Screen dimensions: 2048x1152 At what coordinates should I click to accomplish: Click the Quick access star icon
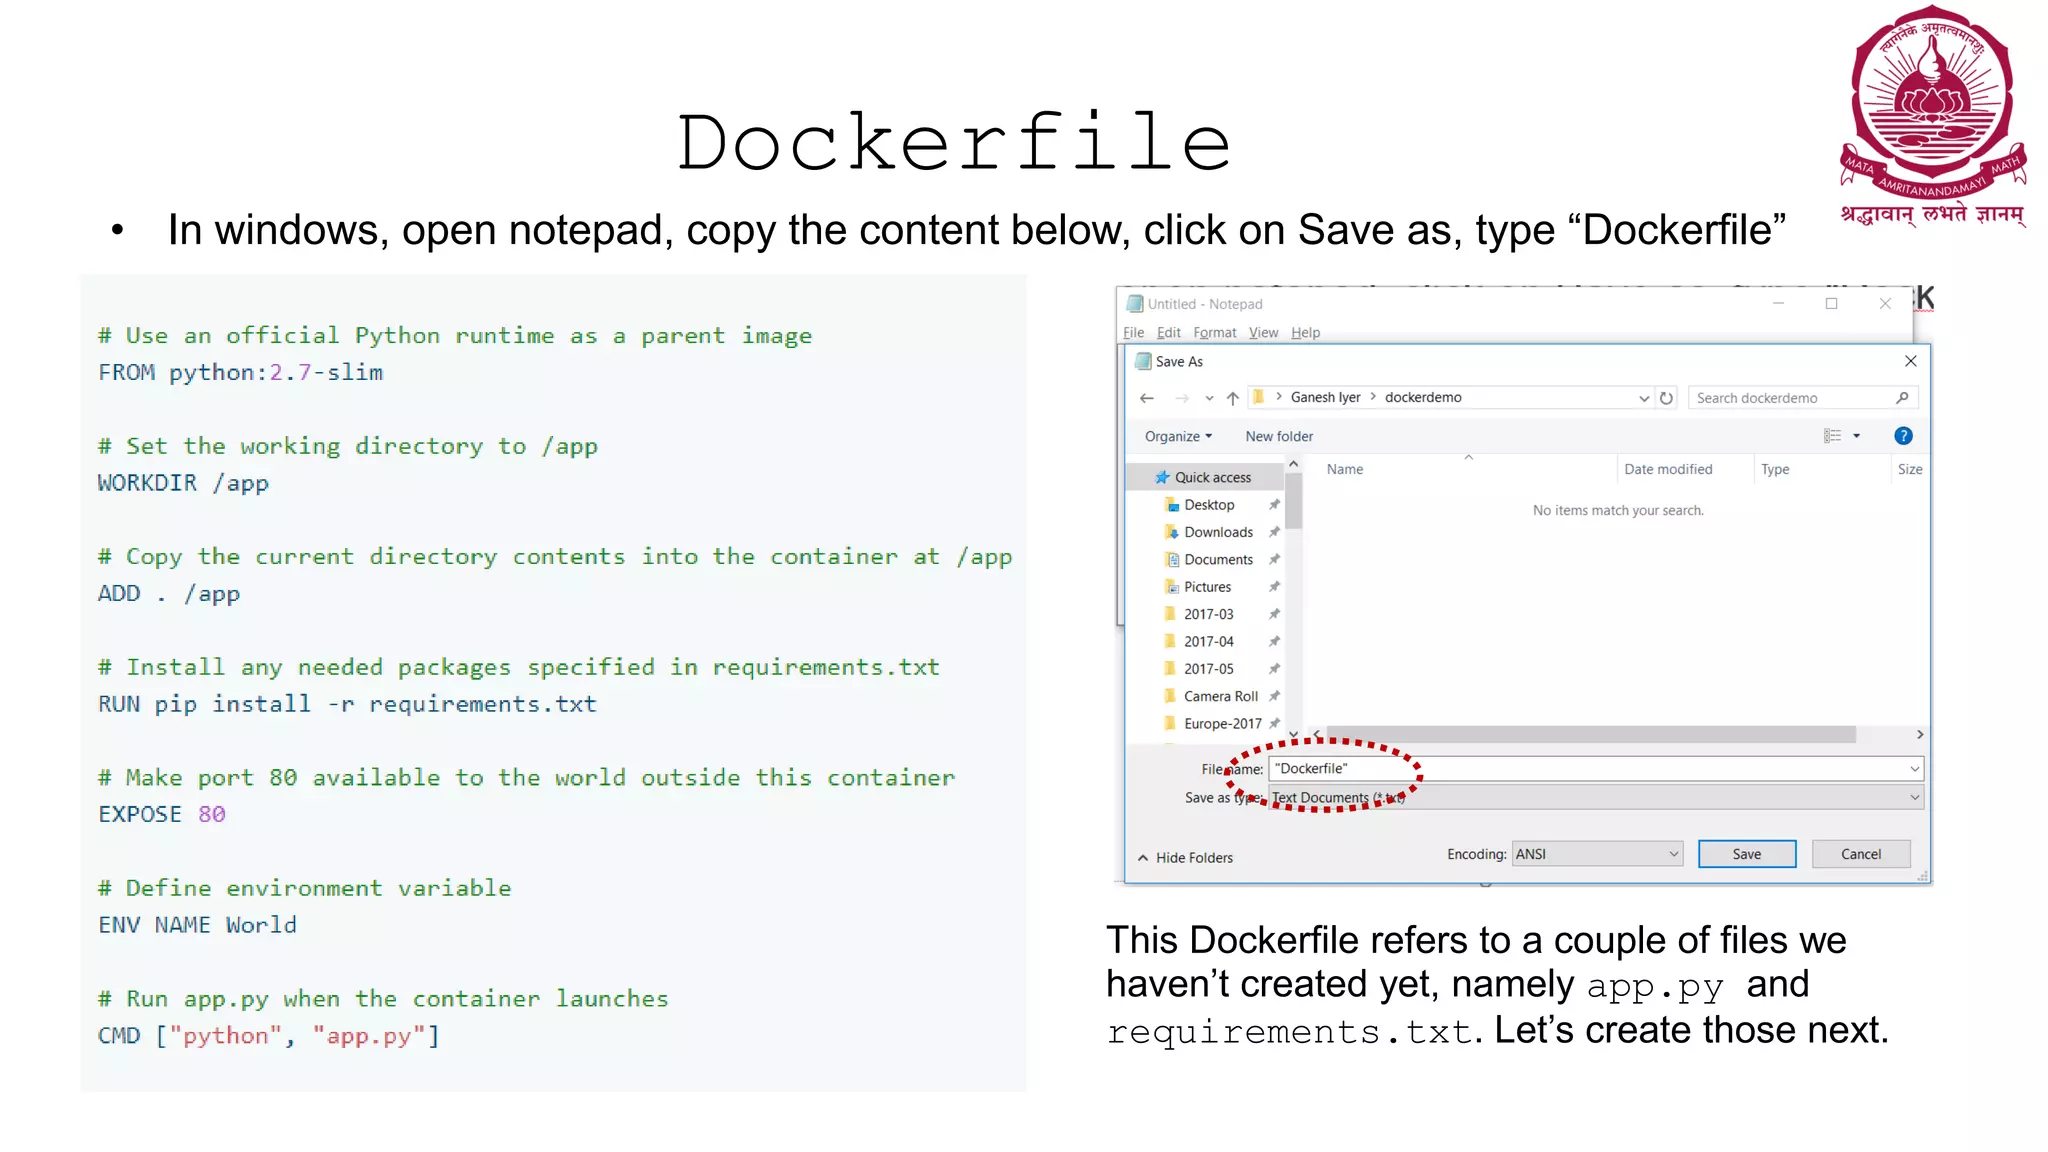click(1162, 477)
